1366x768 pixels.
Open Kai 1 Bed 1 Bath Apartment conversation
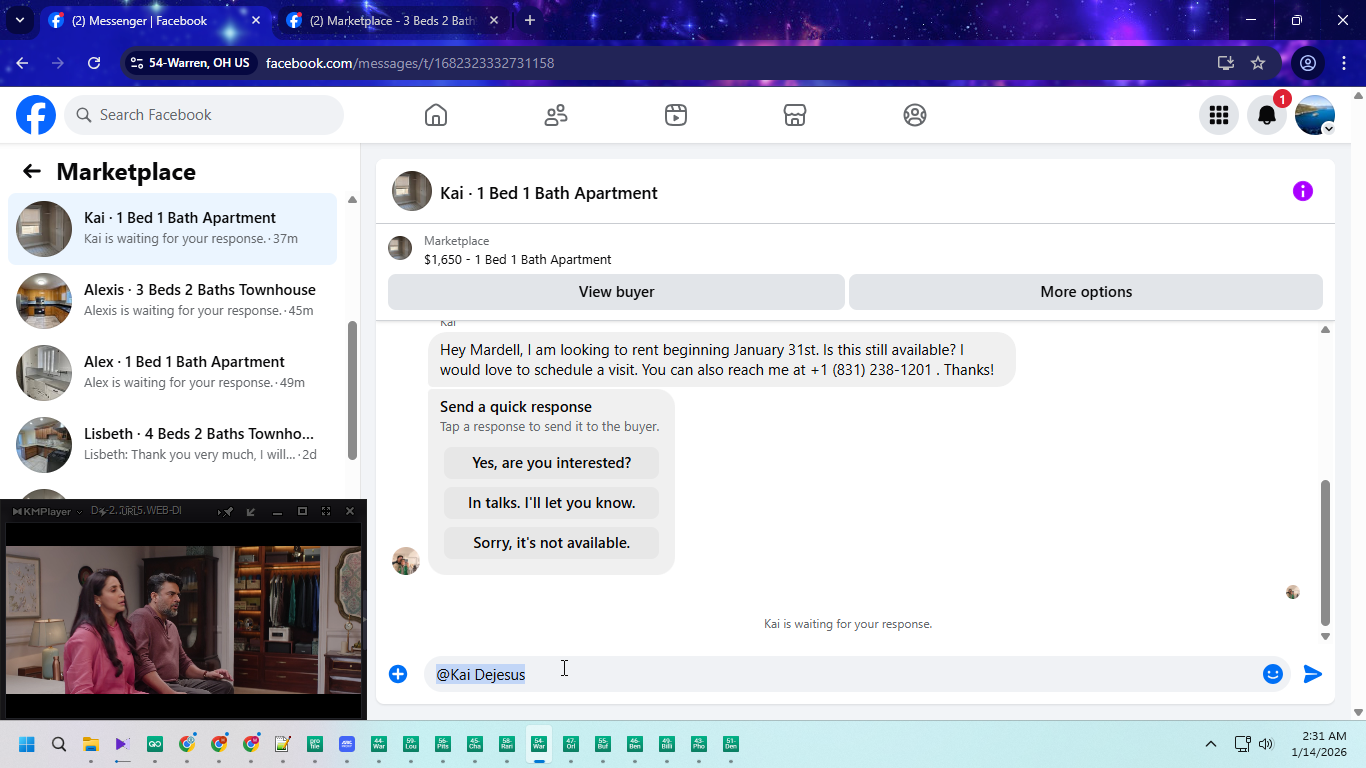(x=172, y=229)
